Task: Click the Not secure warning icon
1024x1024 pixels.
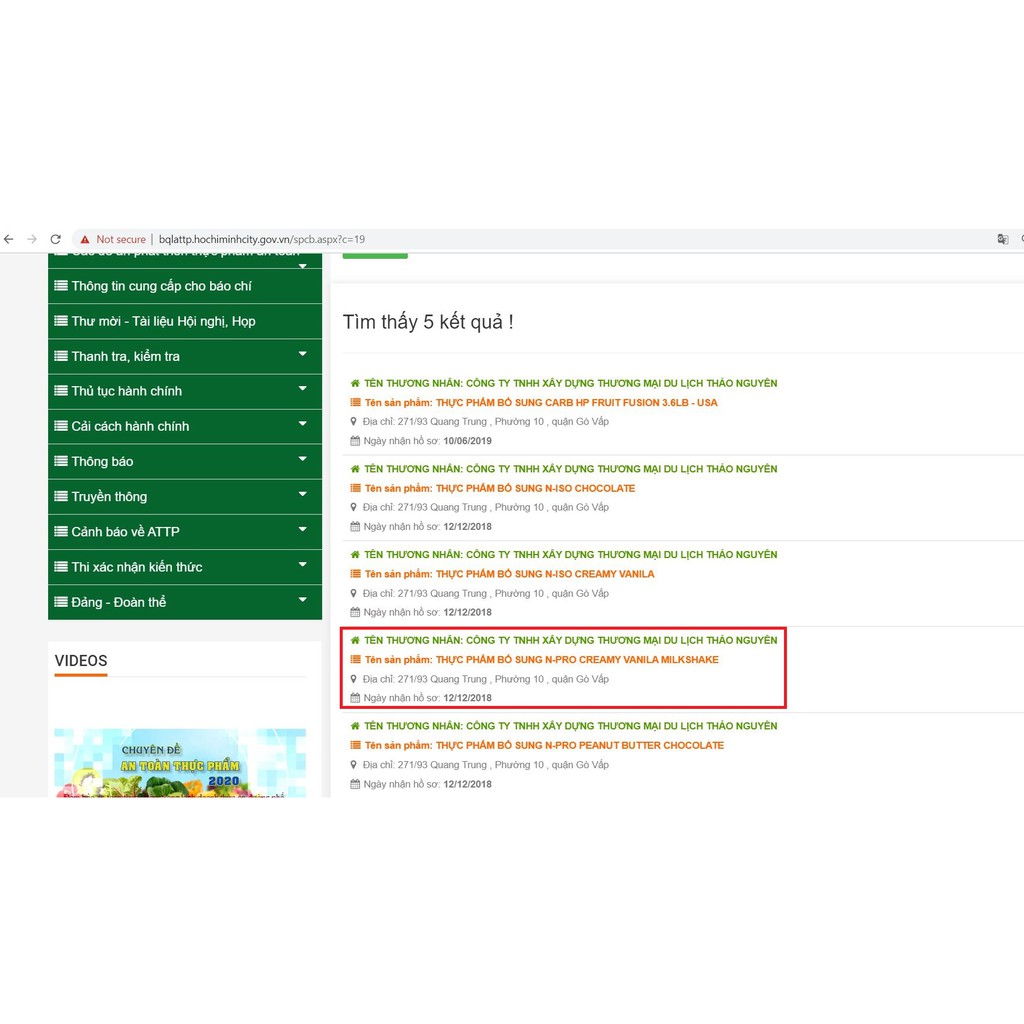Action: [x=85, y=239]
